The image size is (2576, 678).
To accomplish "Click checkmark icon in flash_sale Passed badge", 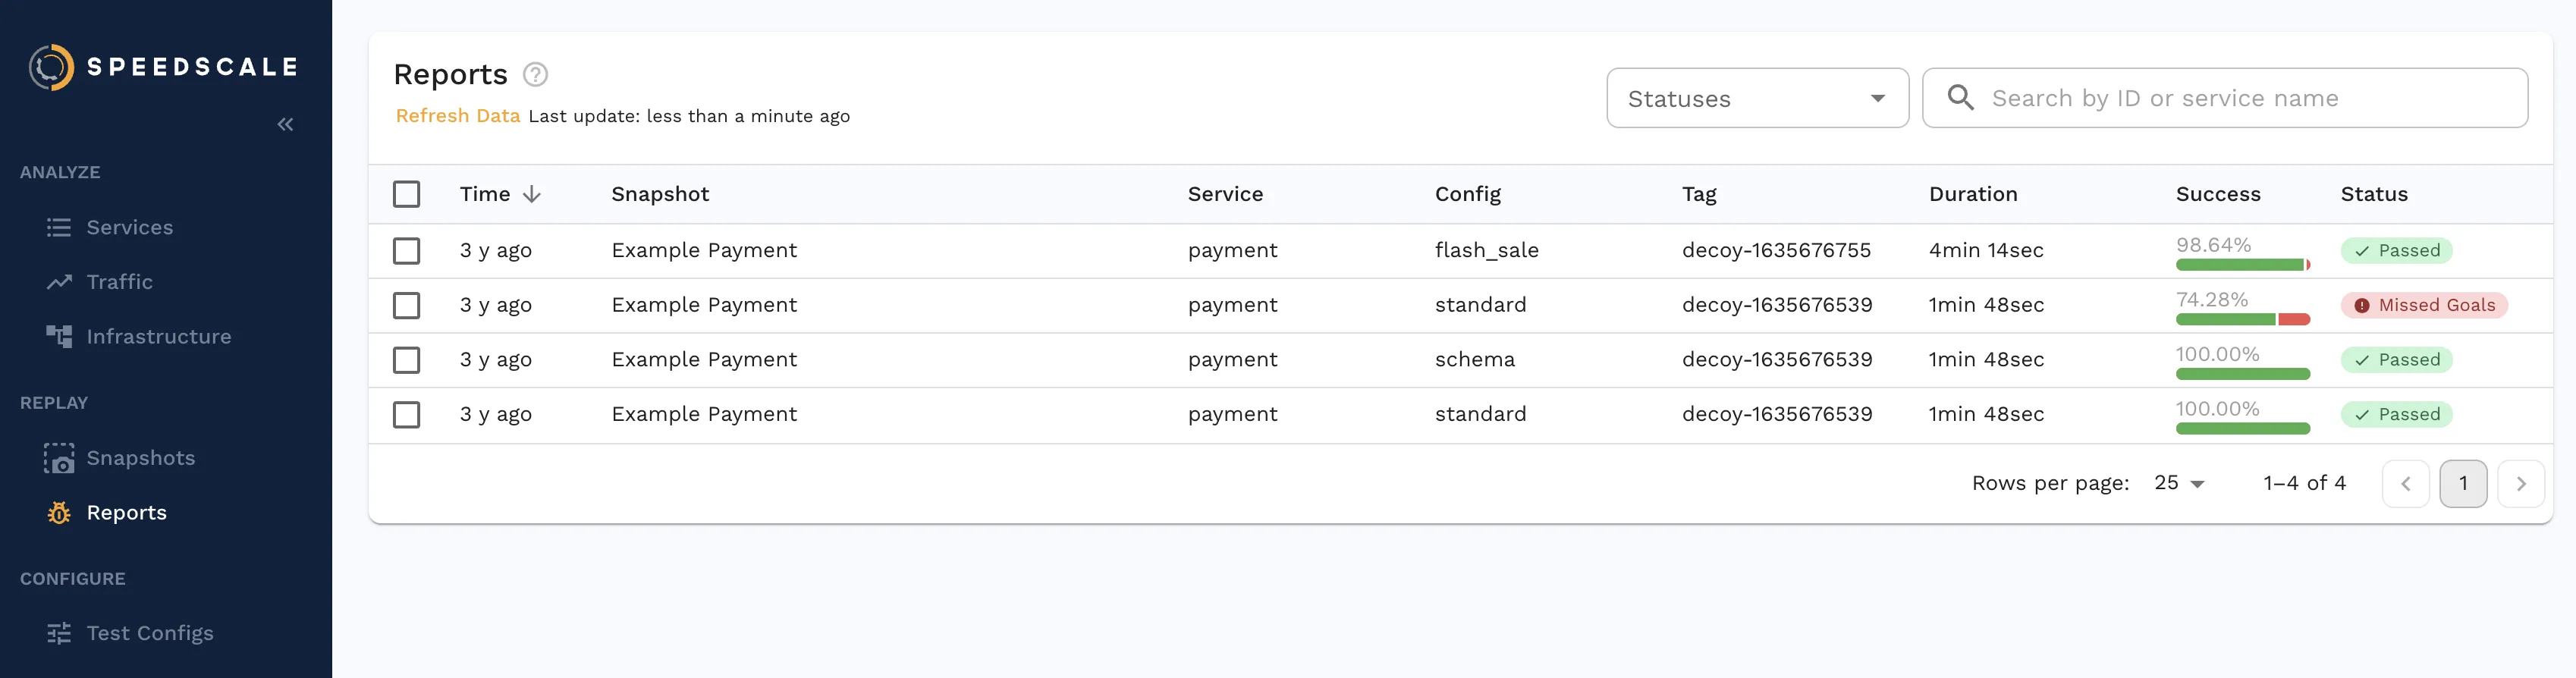I will tap(2361, 251).
